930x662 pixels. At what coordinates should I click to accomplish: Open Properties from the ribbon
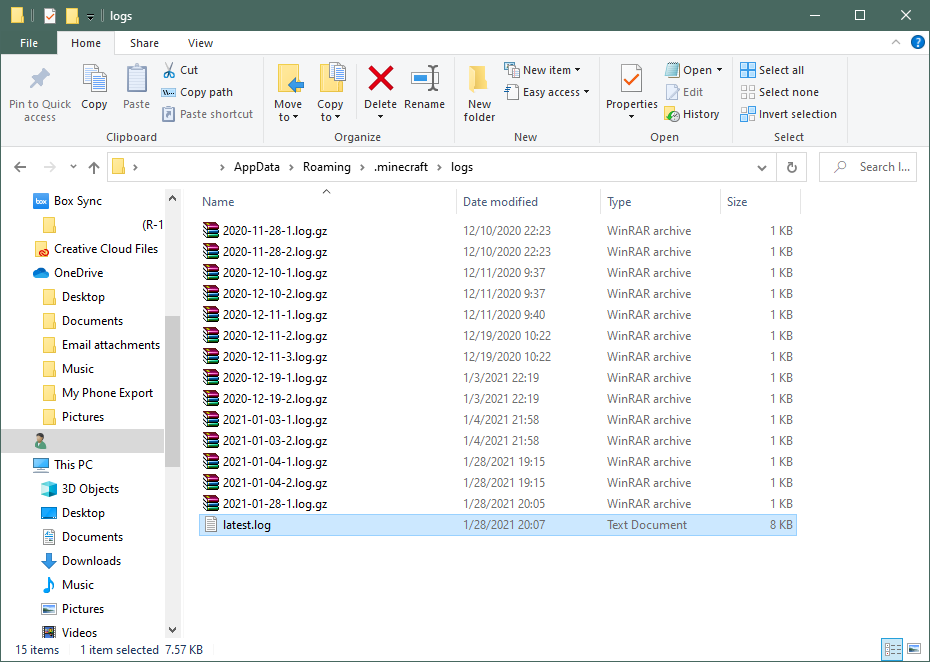[x=630, y=90]
